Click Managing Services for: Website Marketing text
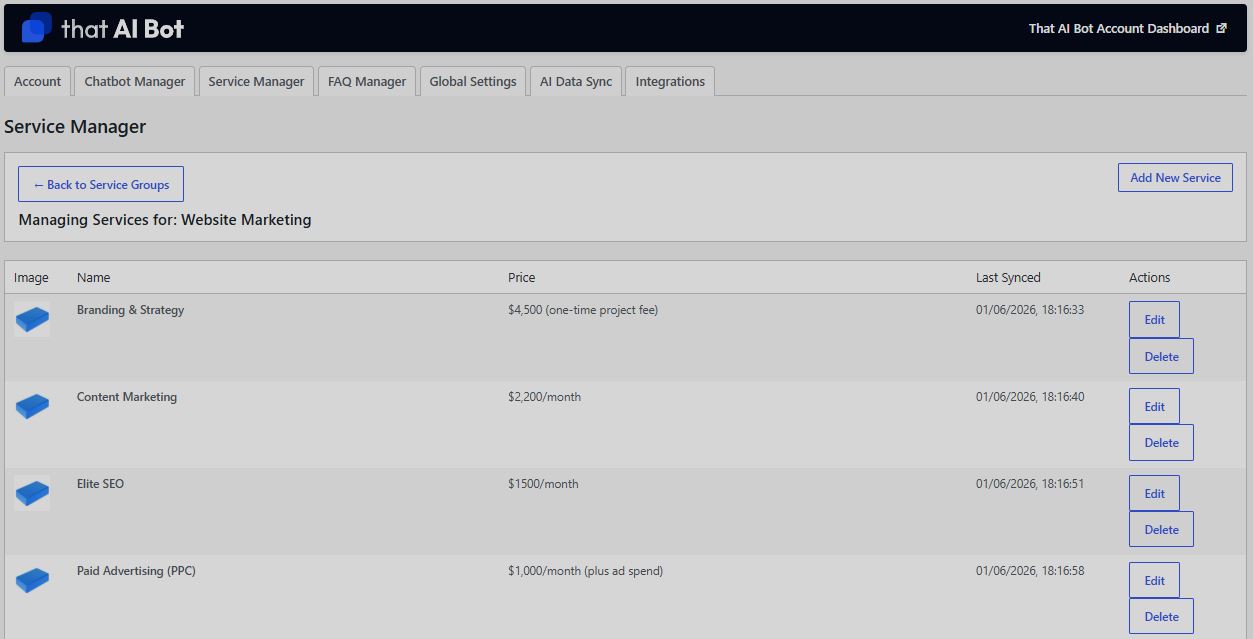The image size is (1253, 639). pos(165,220)
